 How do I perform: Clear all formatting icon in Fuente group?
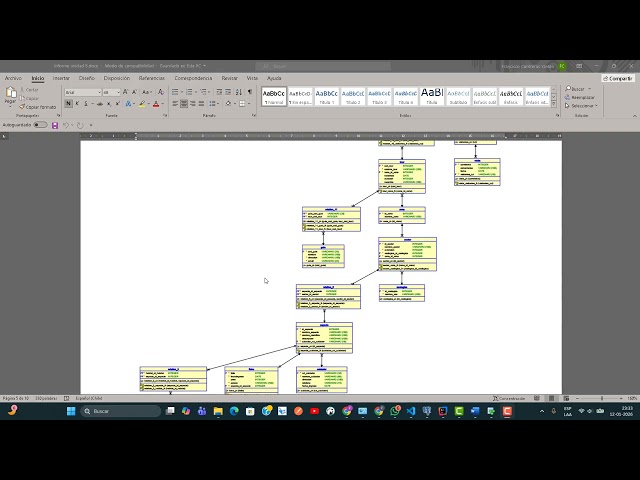161,92
